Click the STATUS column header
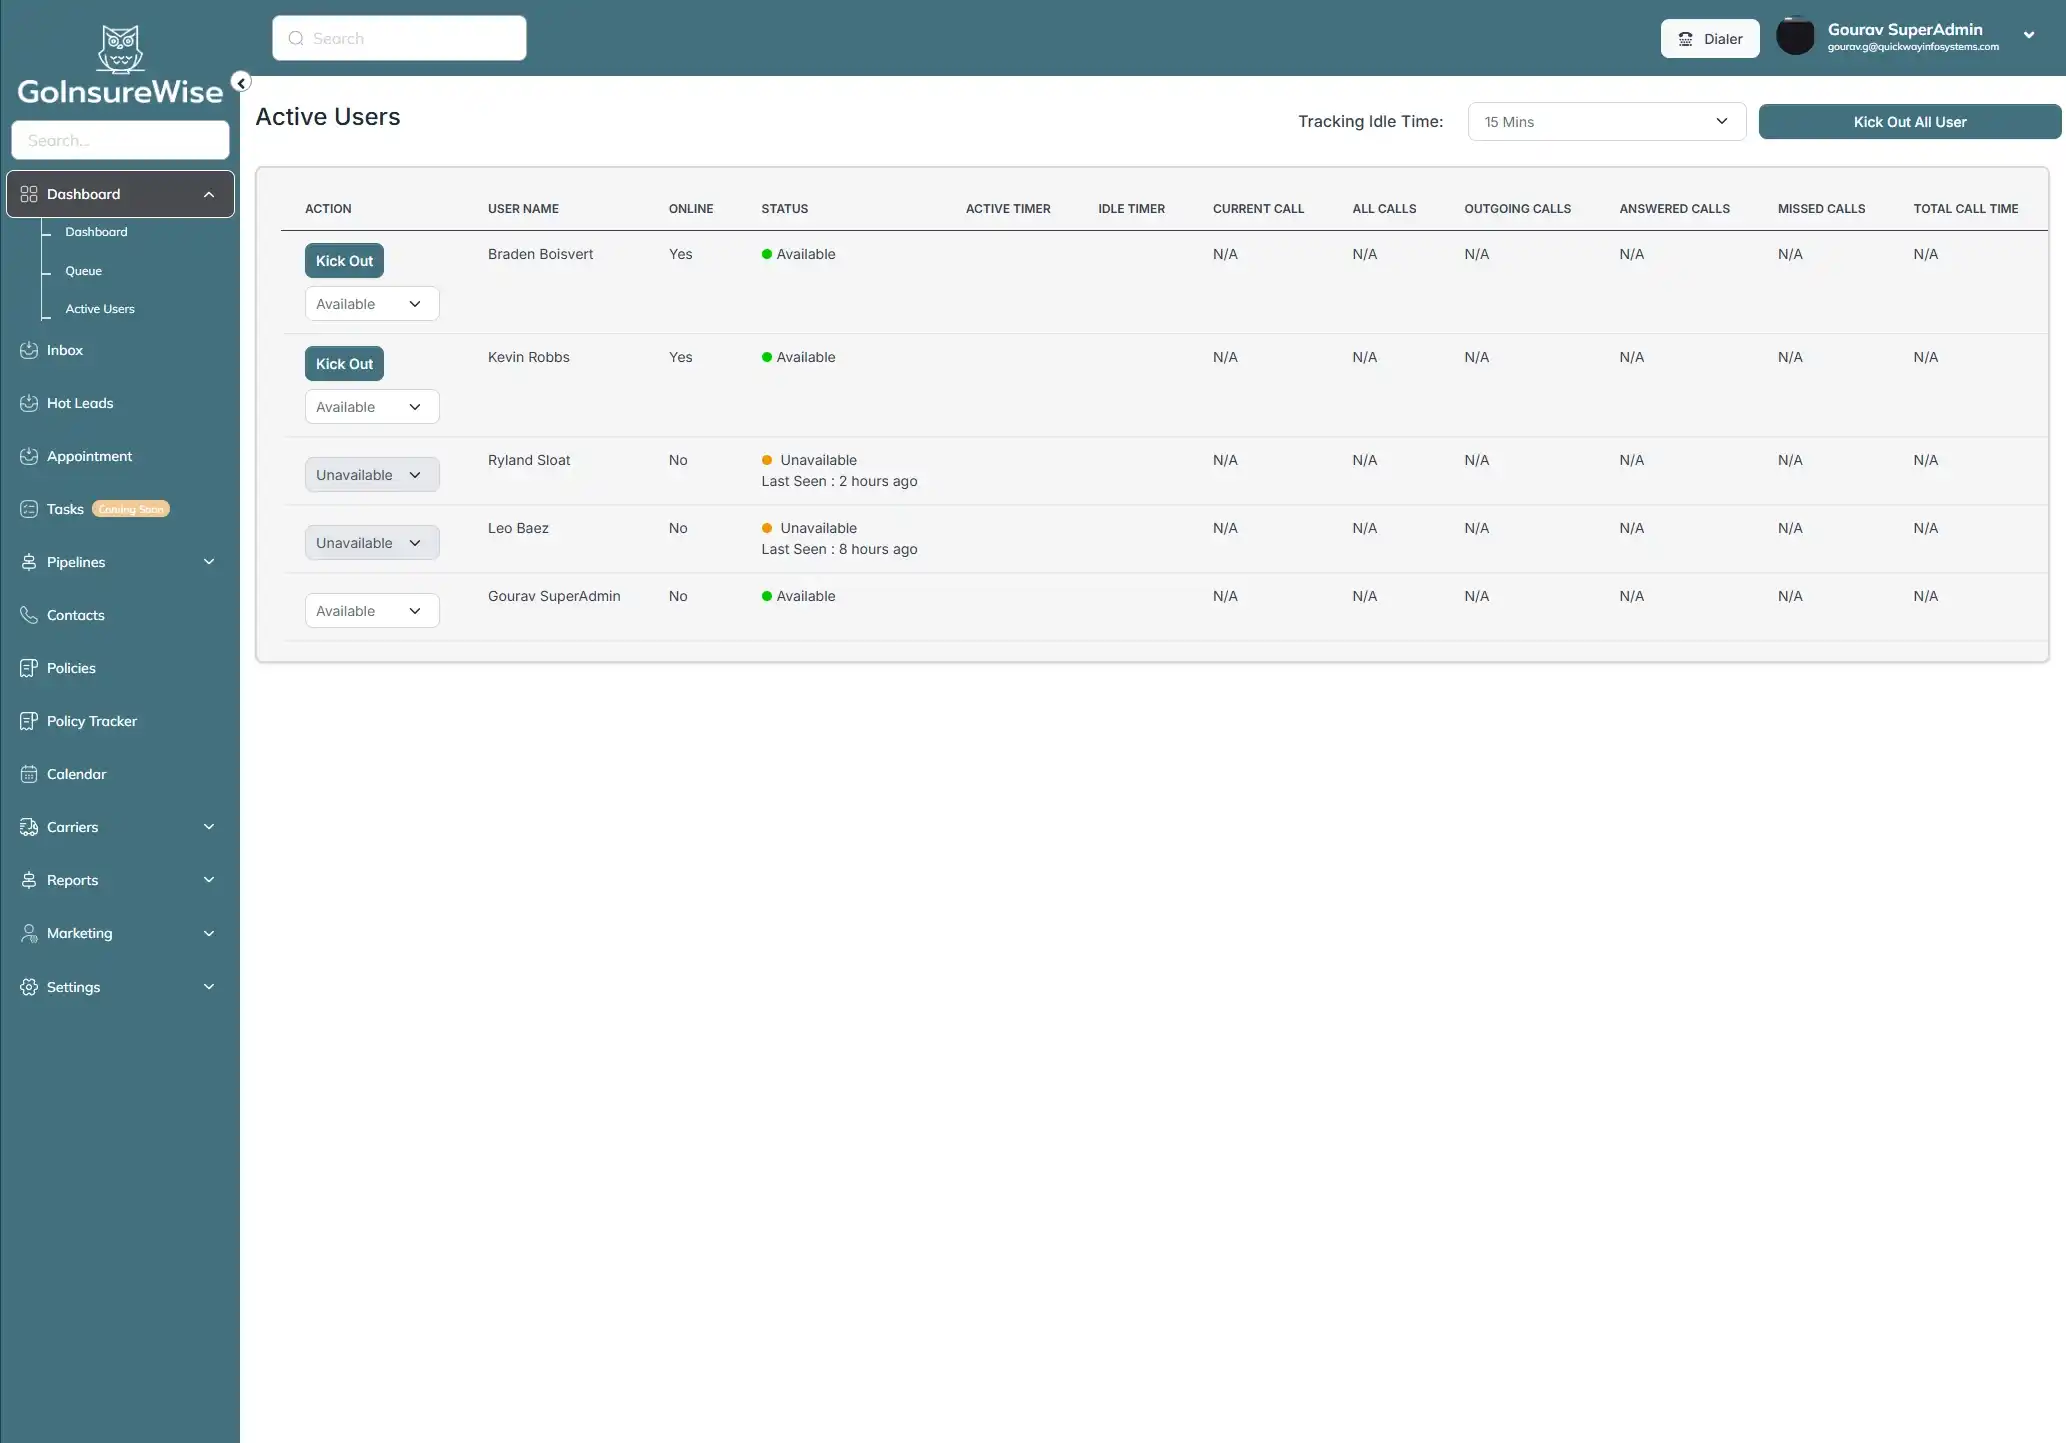 point(784,209)
